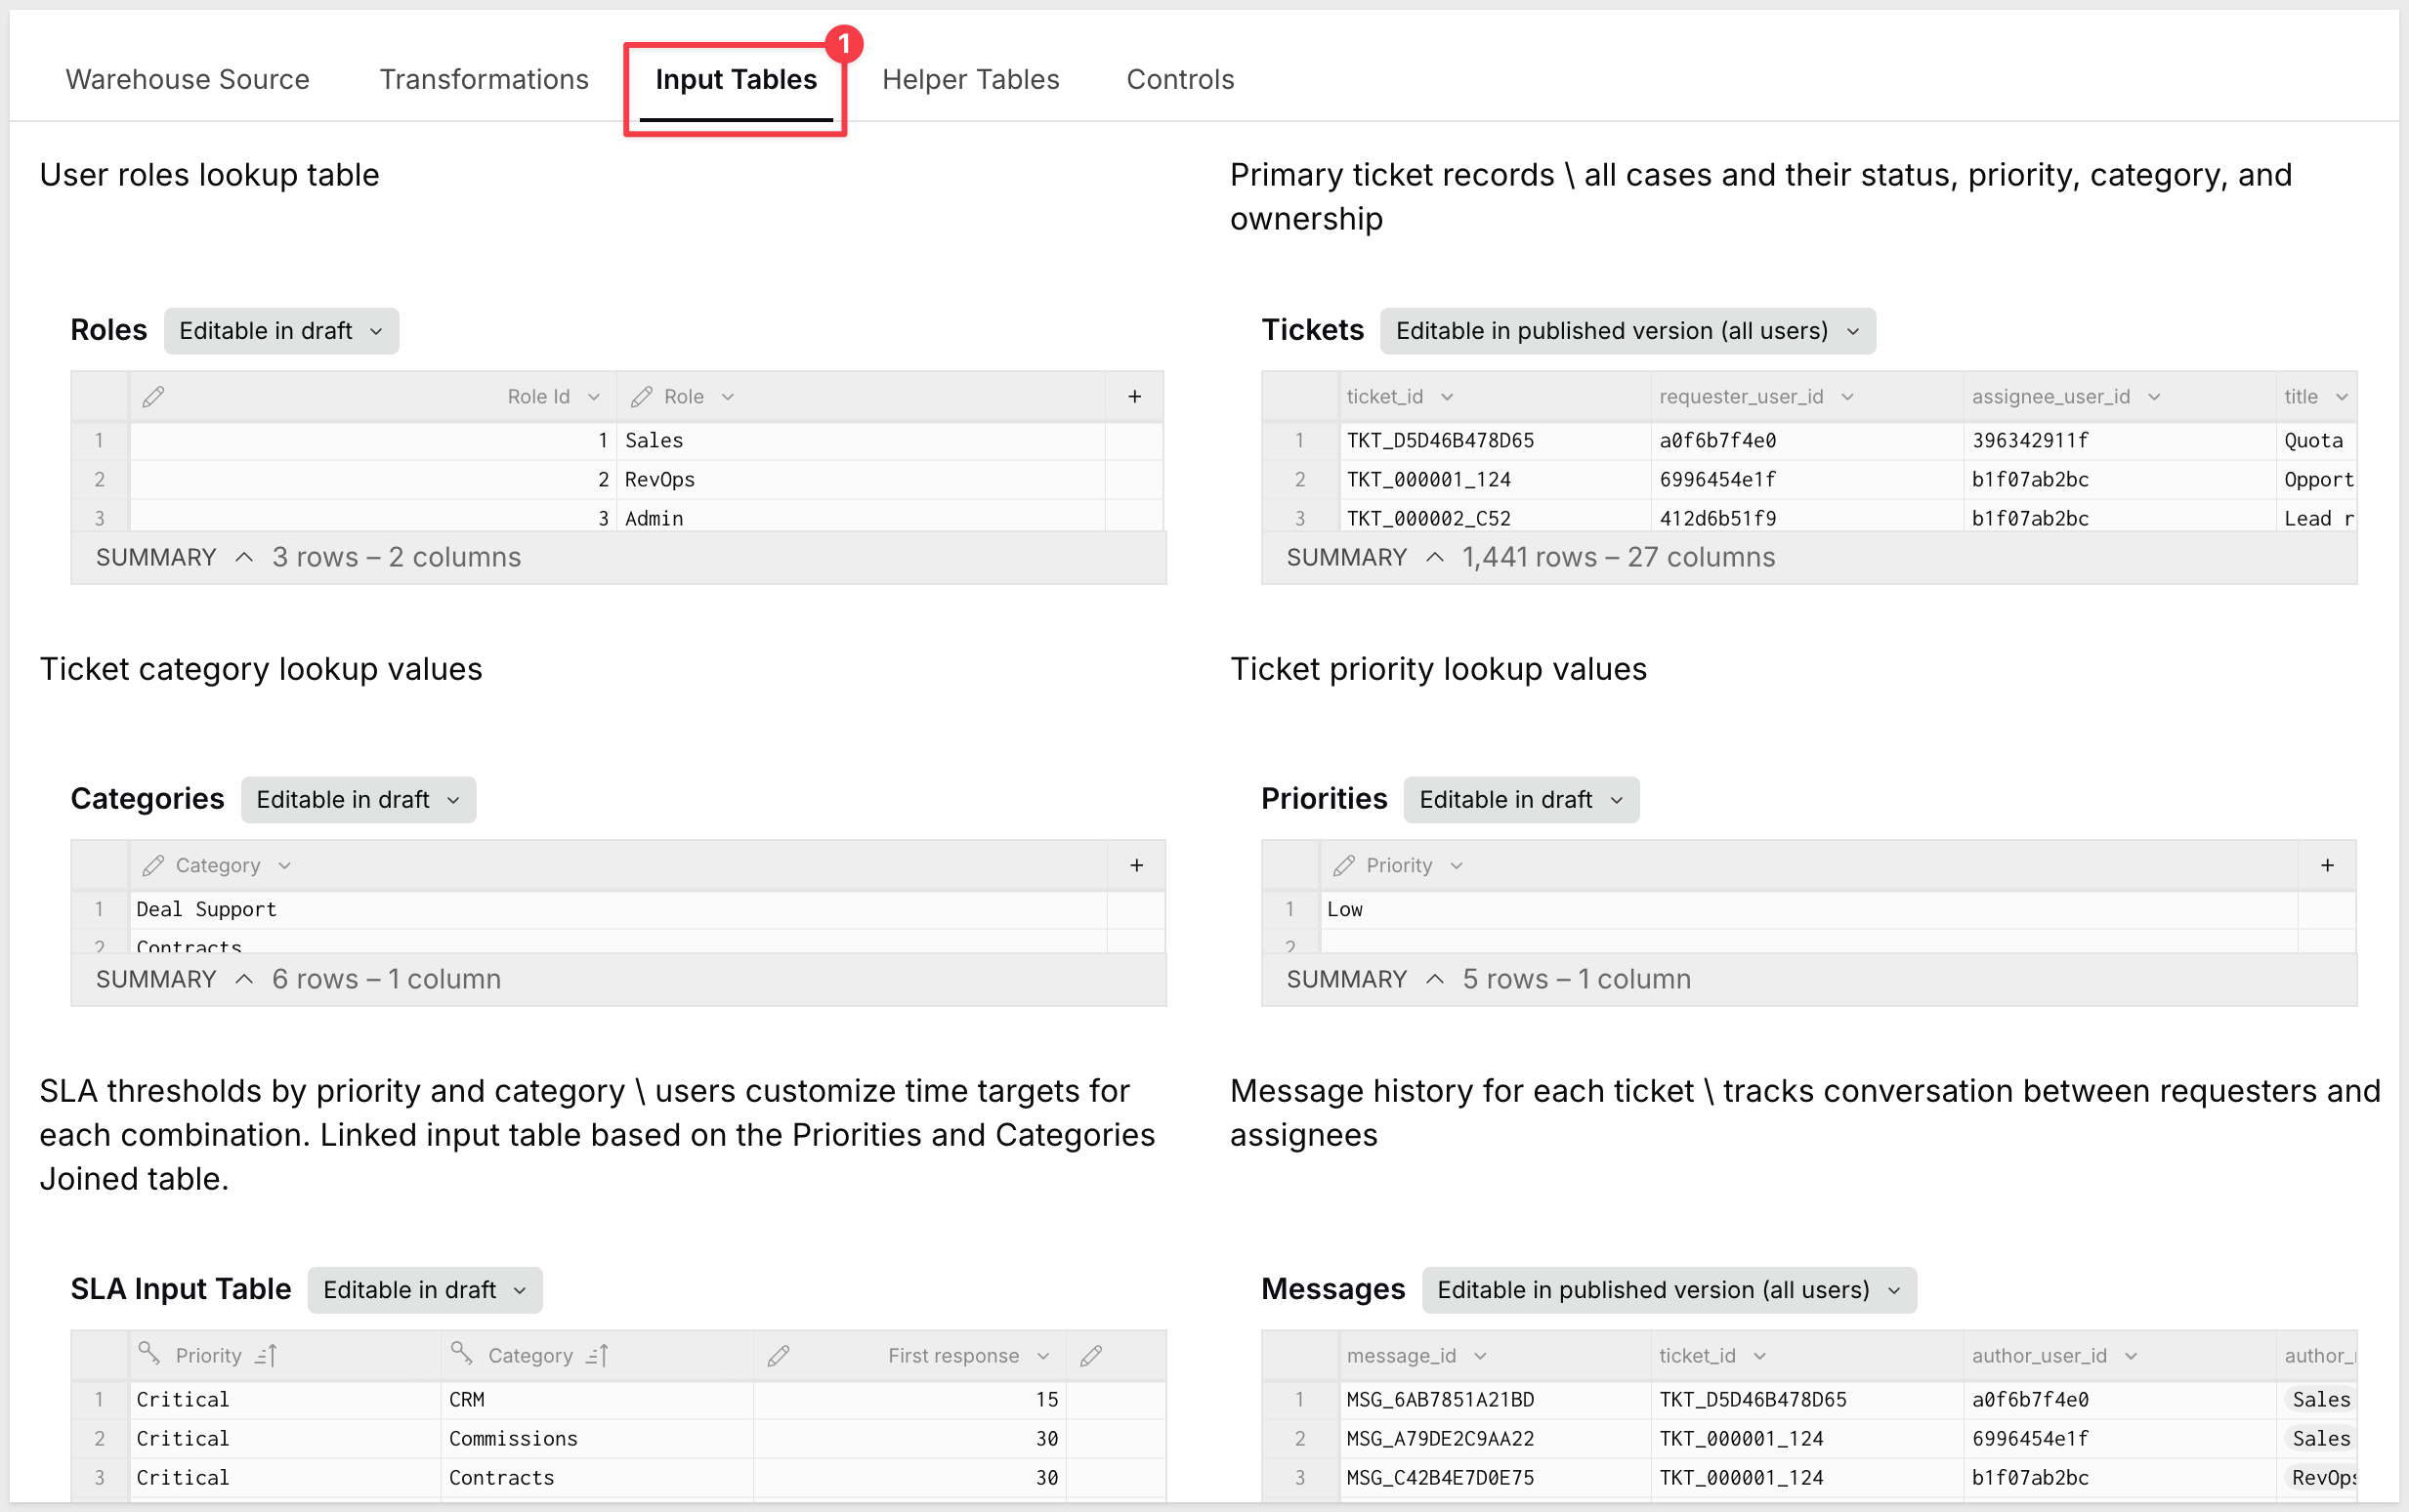This screenshot has height=1512, width=2409.
Task: Open Role Id column menu chevron
Action: click(x=594, y=397)
